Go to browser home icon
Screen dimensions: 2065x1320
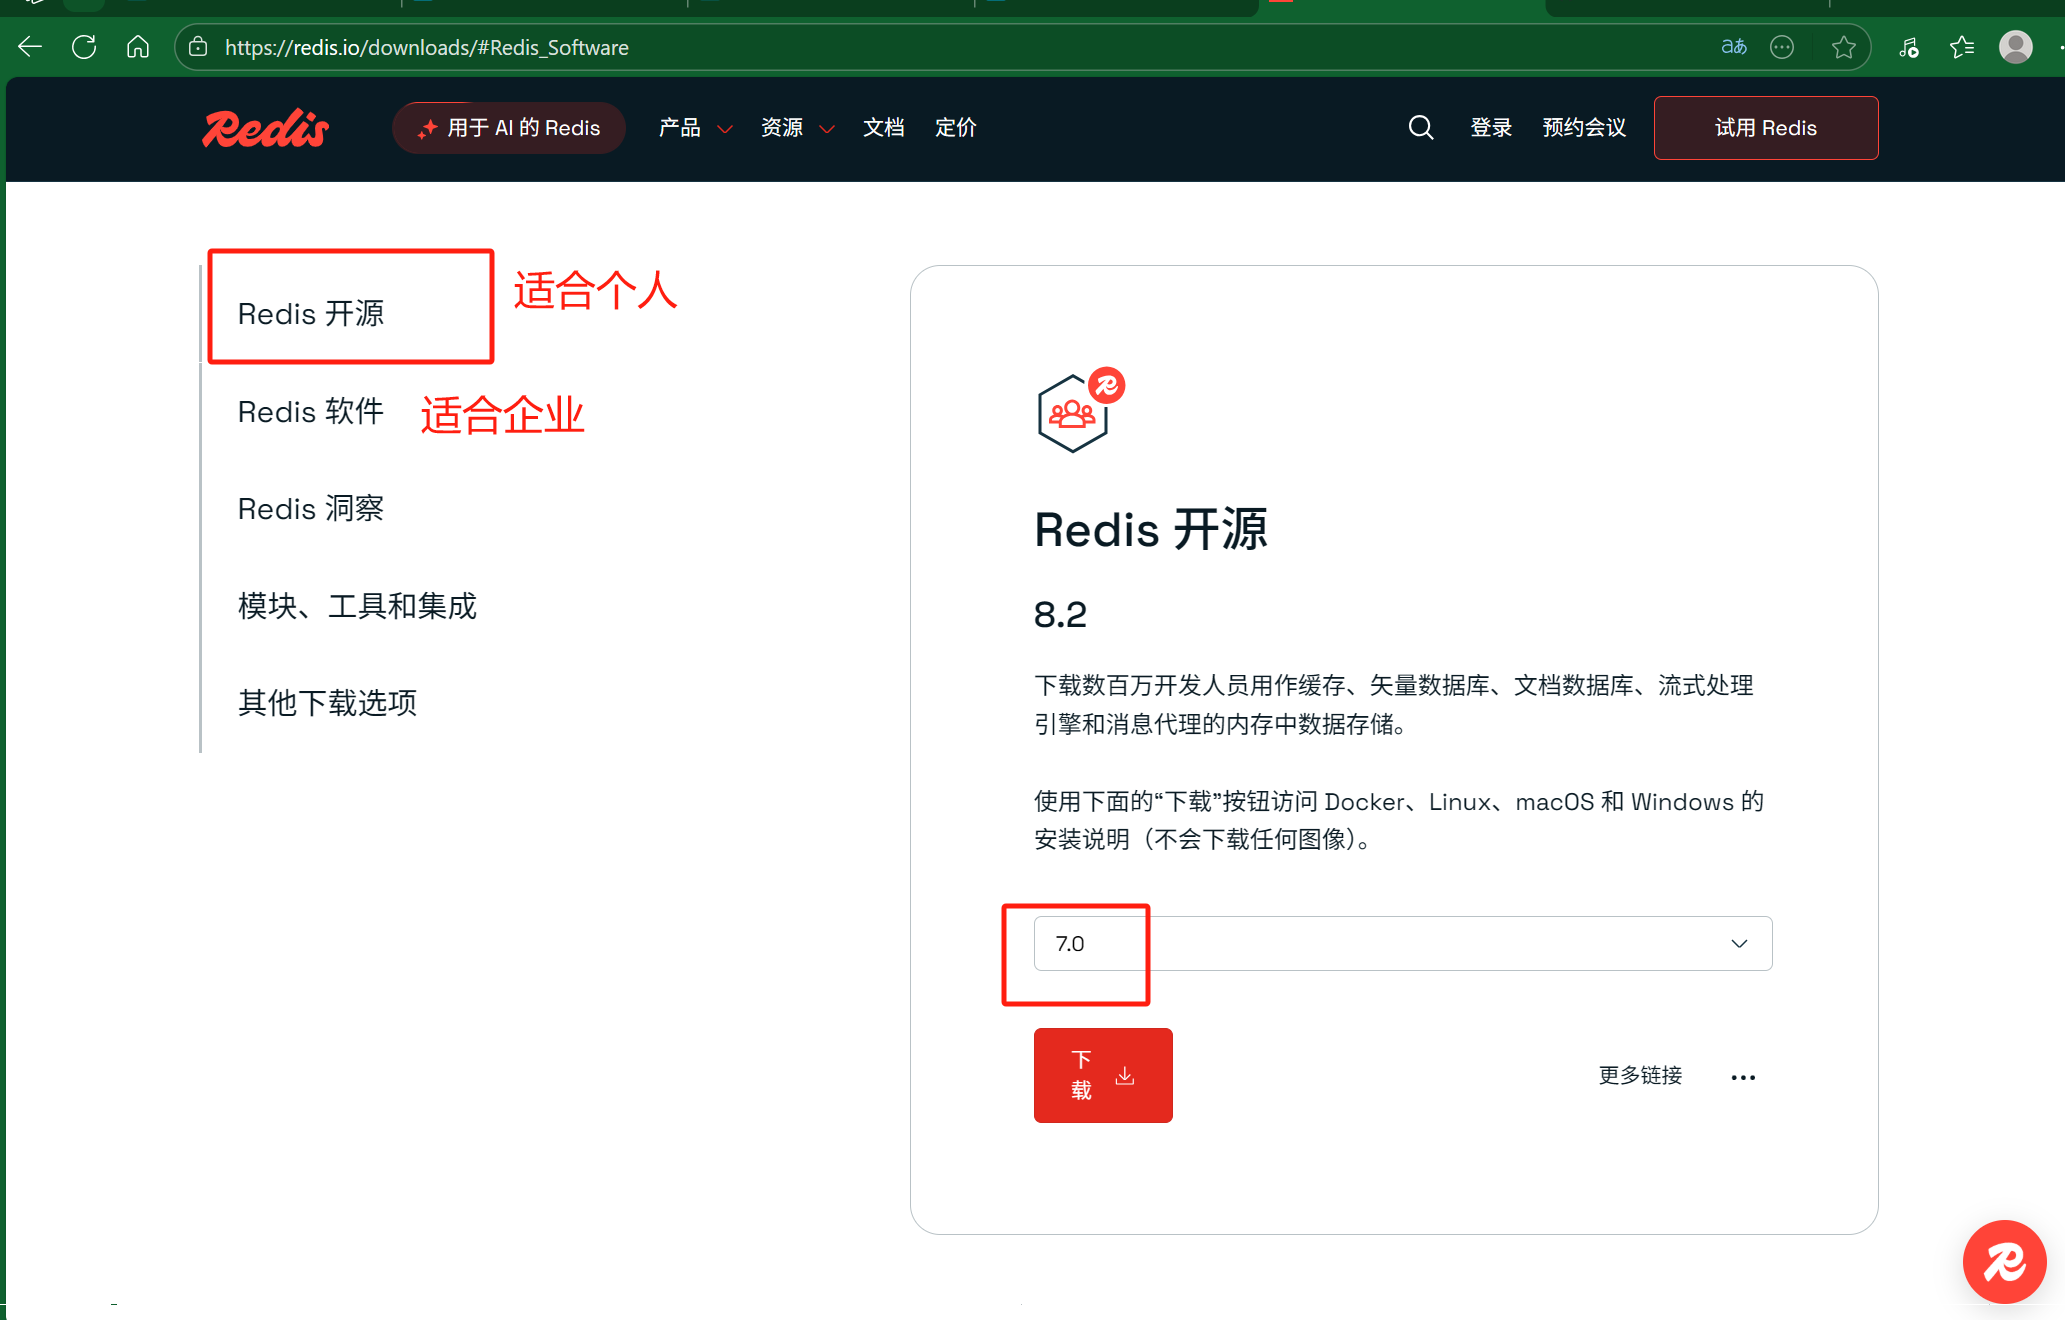[138, 47]
